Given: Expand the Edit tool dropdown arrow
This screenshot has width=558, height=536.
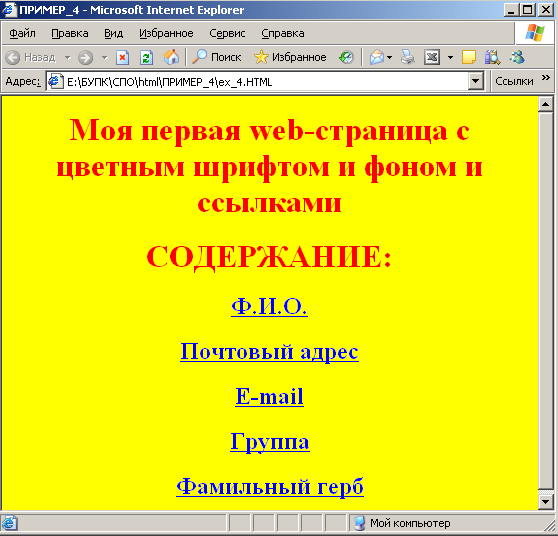Looking at the screenshot, I should pos(450,57).
